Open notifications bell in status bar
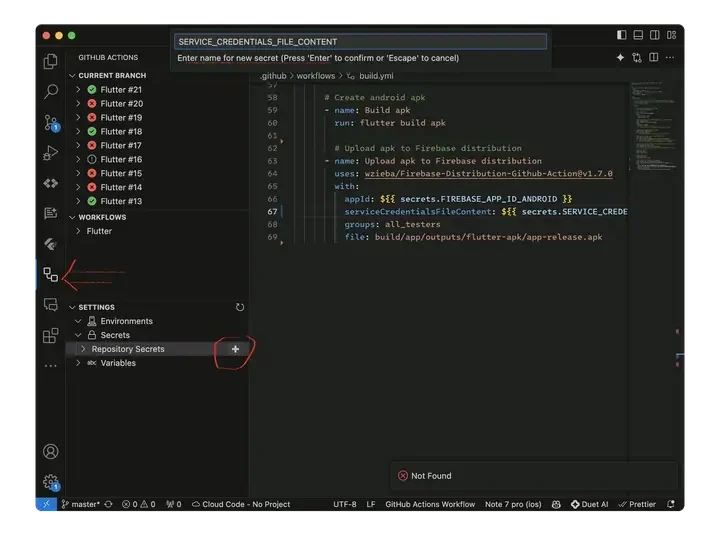Screen dimensions: 720x558 [x=671, y=504]
